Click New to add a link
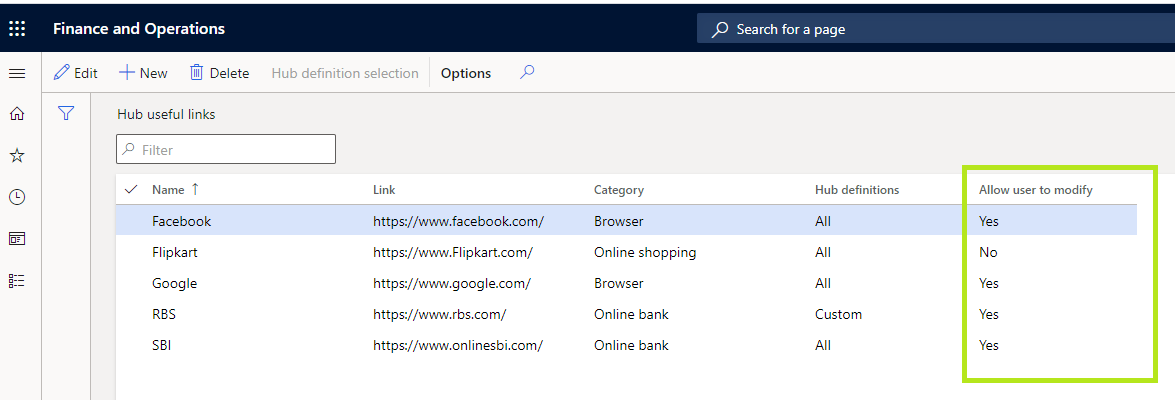The image size is (1175, 400). [x=143, y=73]
